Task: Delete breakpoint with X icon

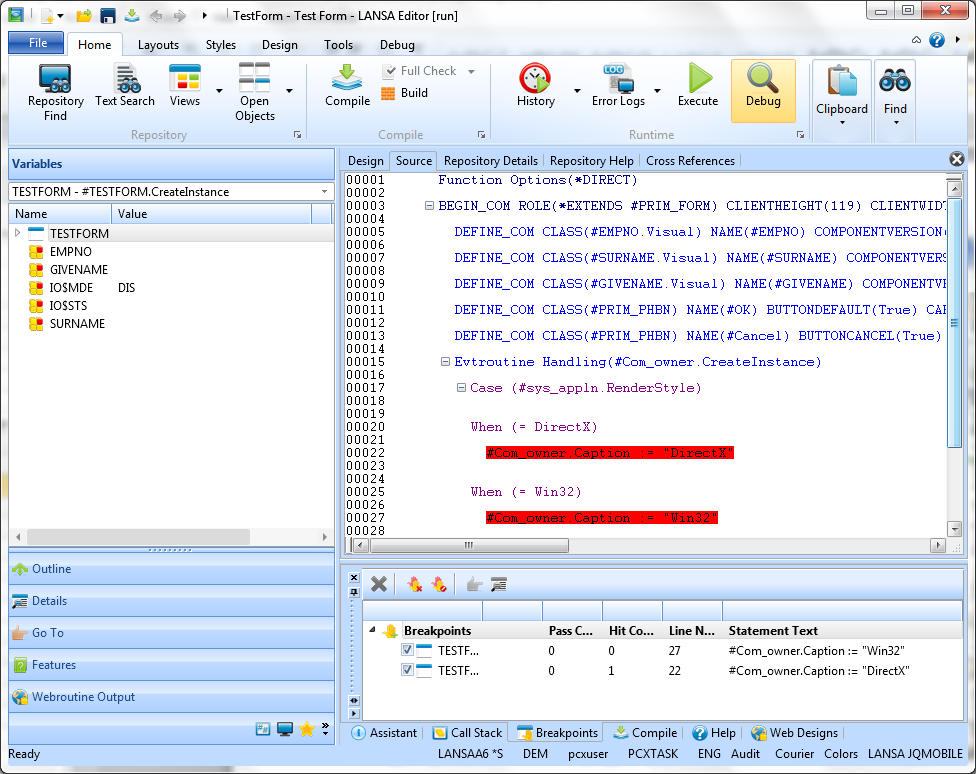Action: [379, 584]
